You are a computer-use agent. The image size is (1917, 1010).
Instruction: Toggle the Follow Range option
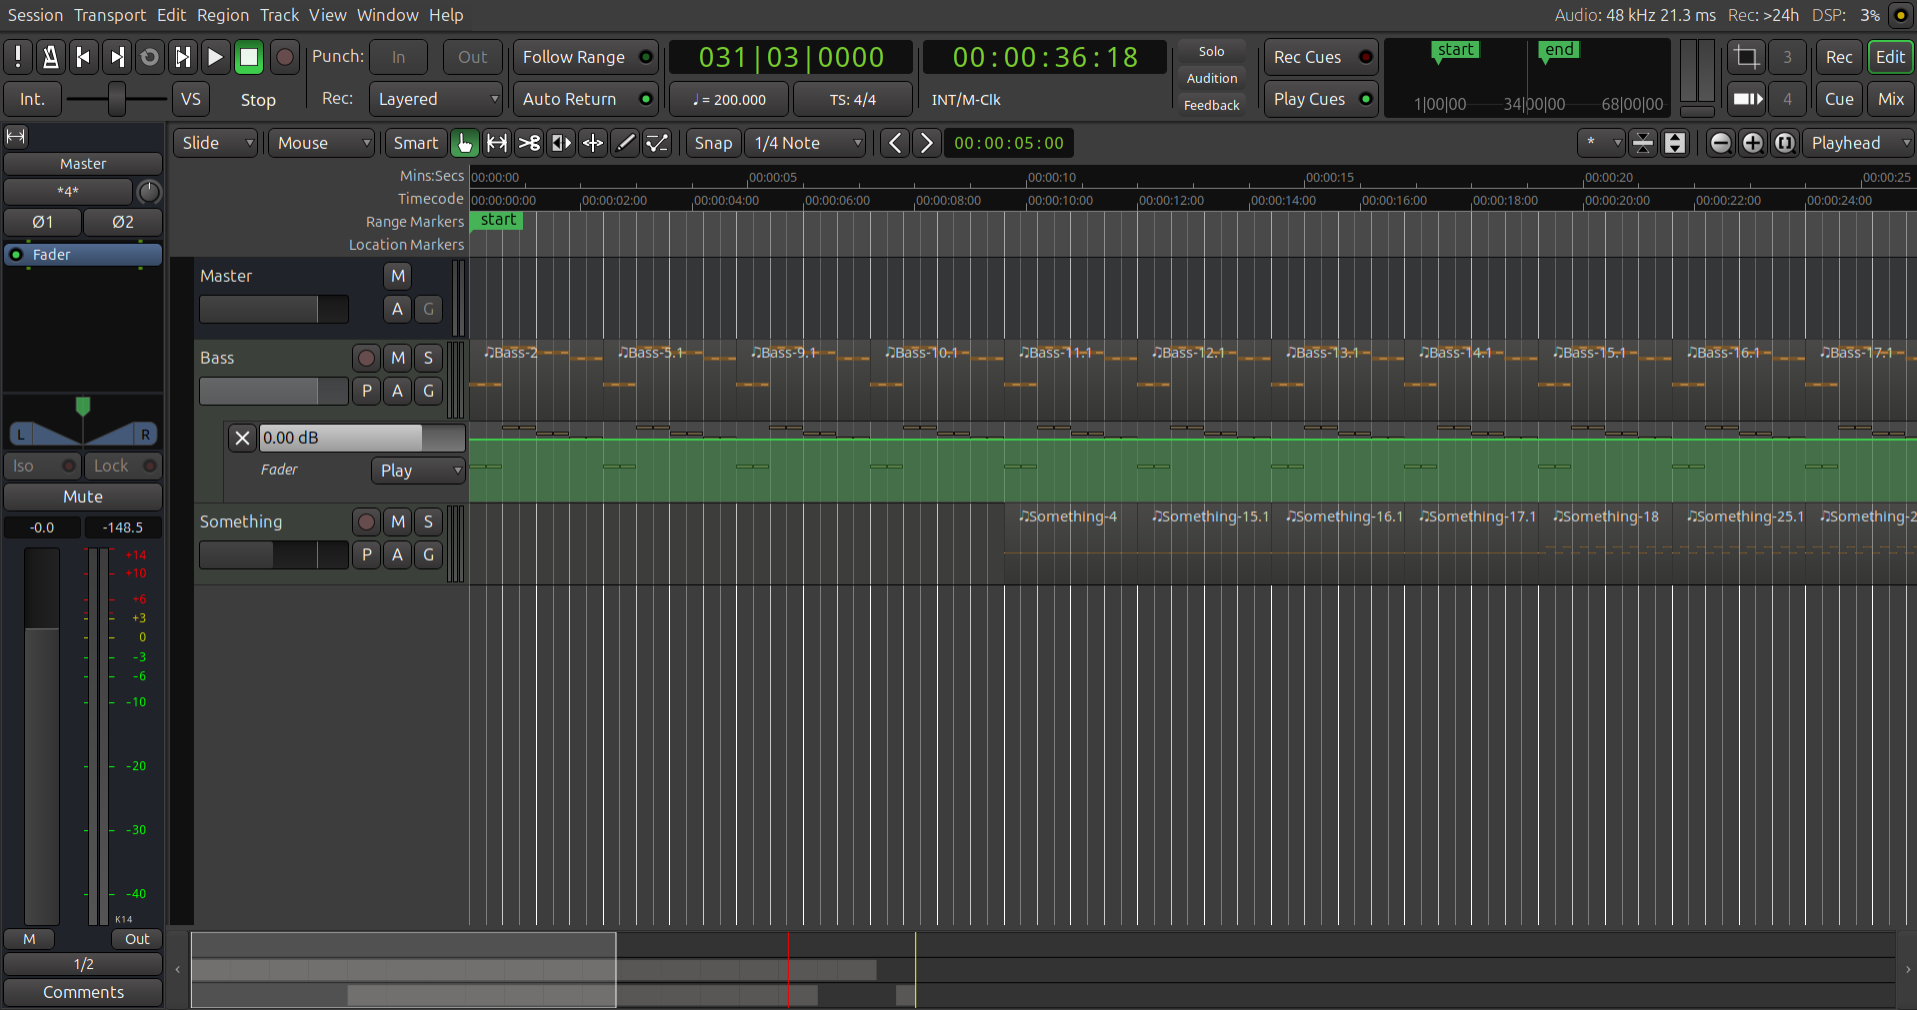[x=584, y=57]
